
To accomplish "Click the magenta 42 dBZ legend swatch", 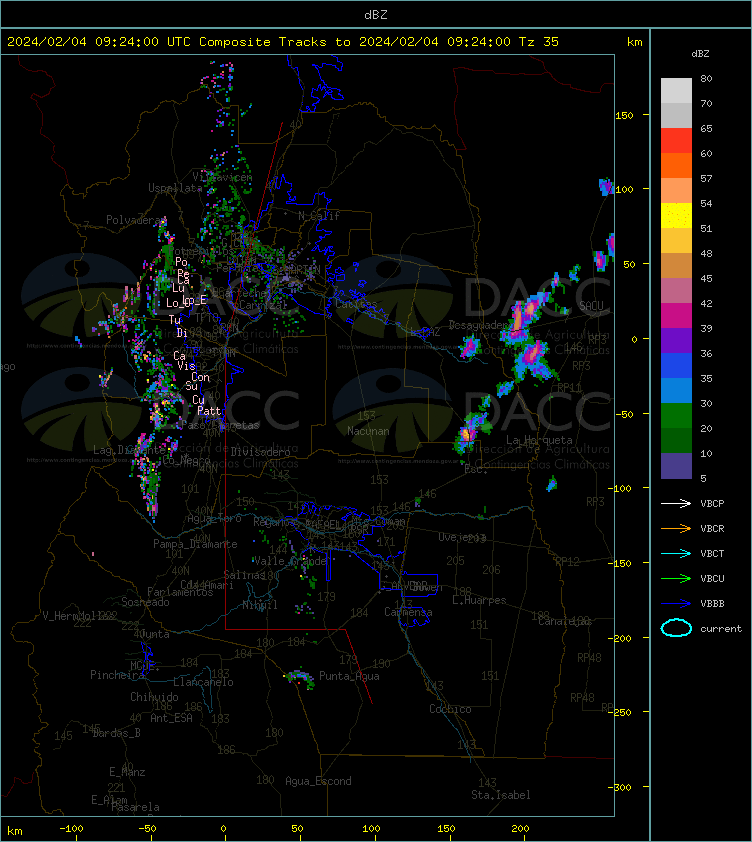I will 676,315.
